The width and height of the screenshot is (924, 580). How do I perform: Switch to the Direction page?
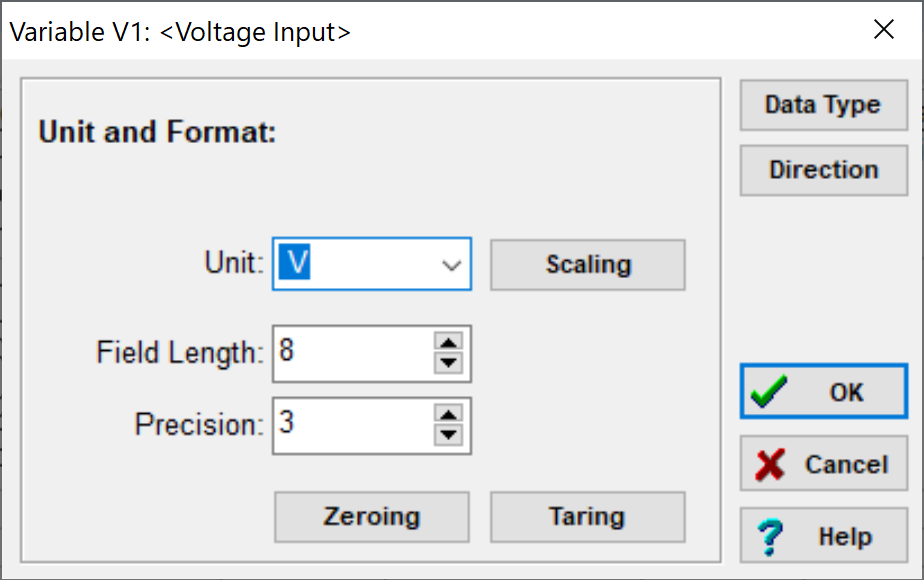tap(823, 170)
